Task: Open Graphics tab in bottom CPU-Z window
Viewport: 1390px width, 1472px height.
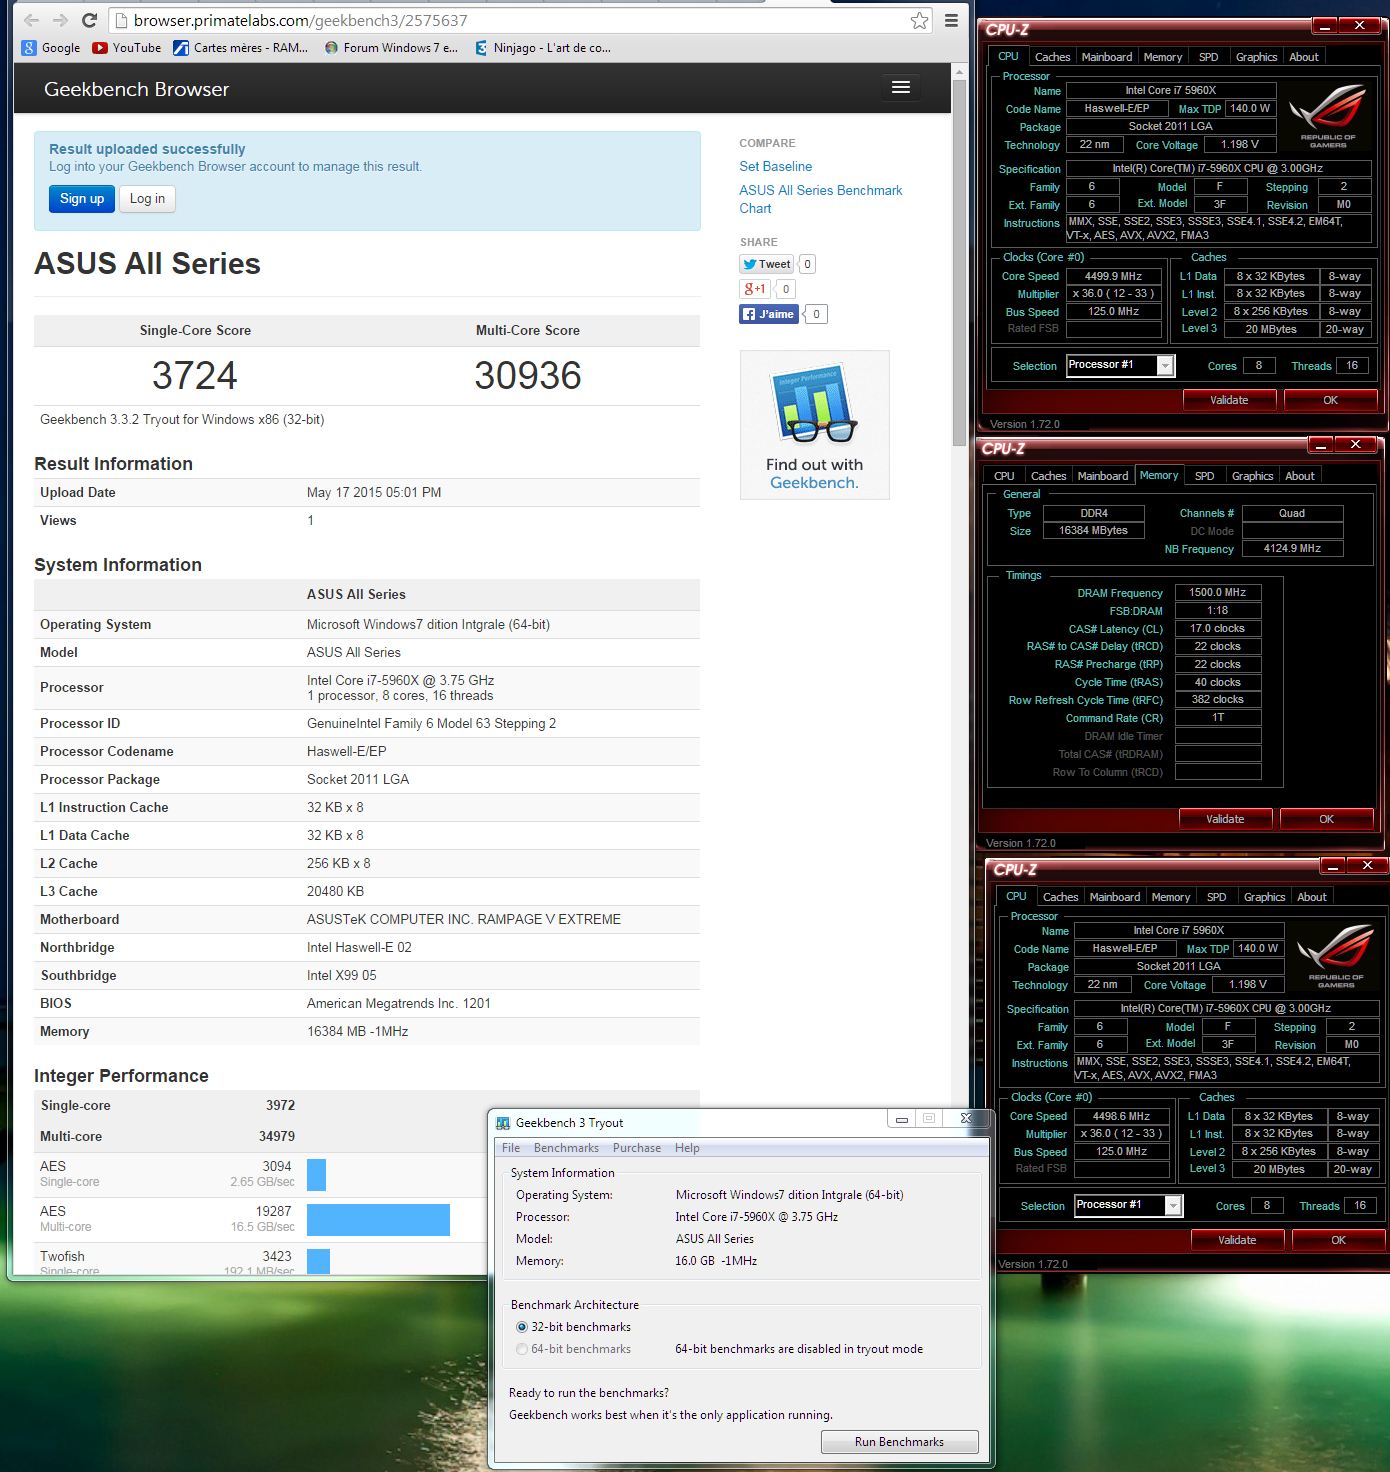Action: (1264, 897)
